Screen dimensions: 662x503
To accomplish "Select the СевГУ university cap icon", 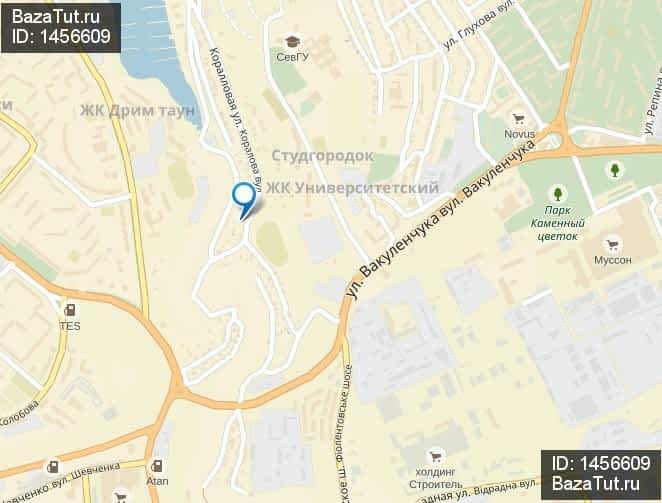I will click(292, 41).
